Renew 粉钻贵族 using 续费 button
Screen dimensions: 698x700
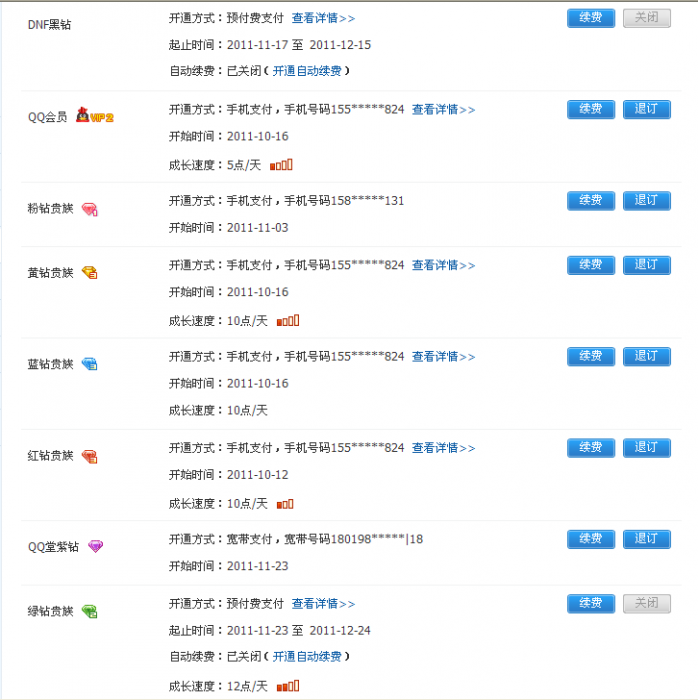591,200
